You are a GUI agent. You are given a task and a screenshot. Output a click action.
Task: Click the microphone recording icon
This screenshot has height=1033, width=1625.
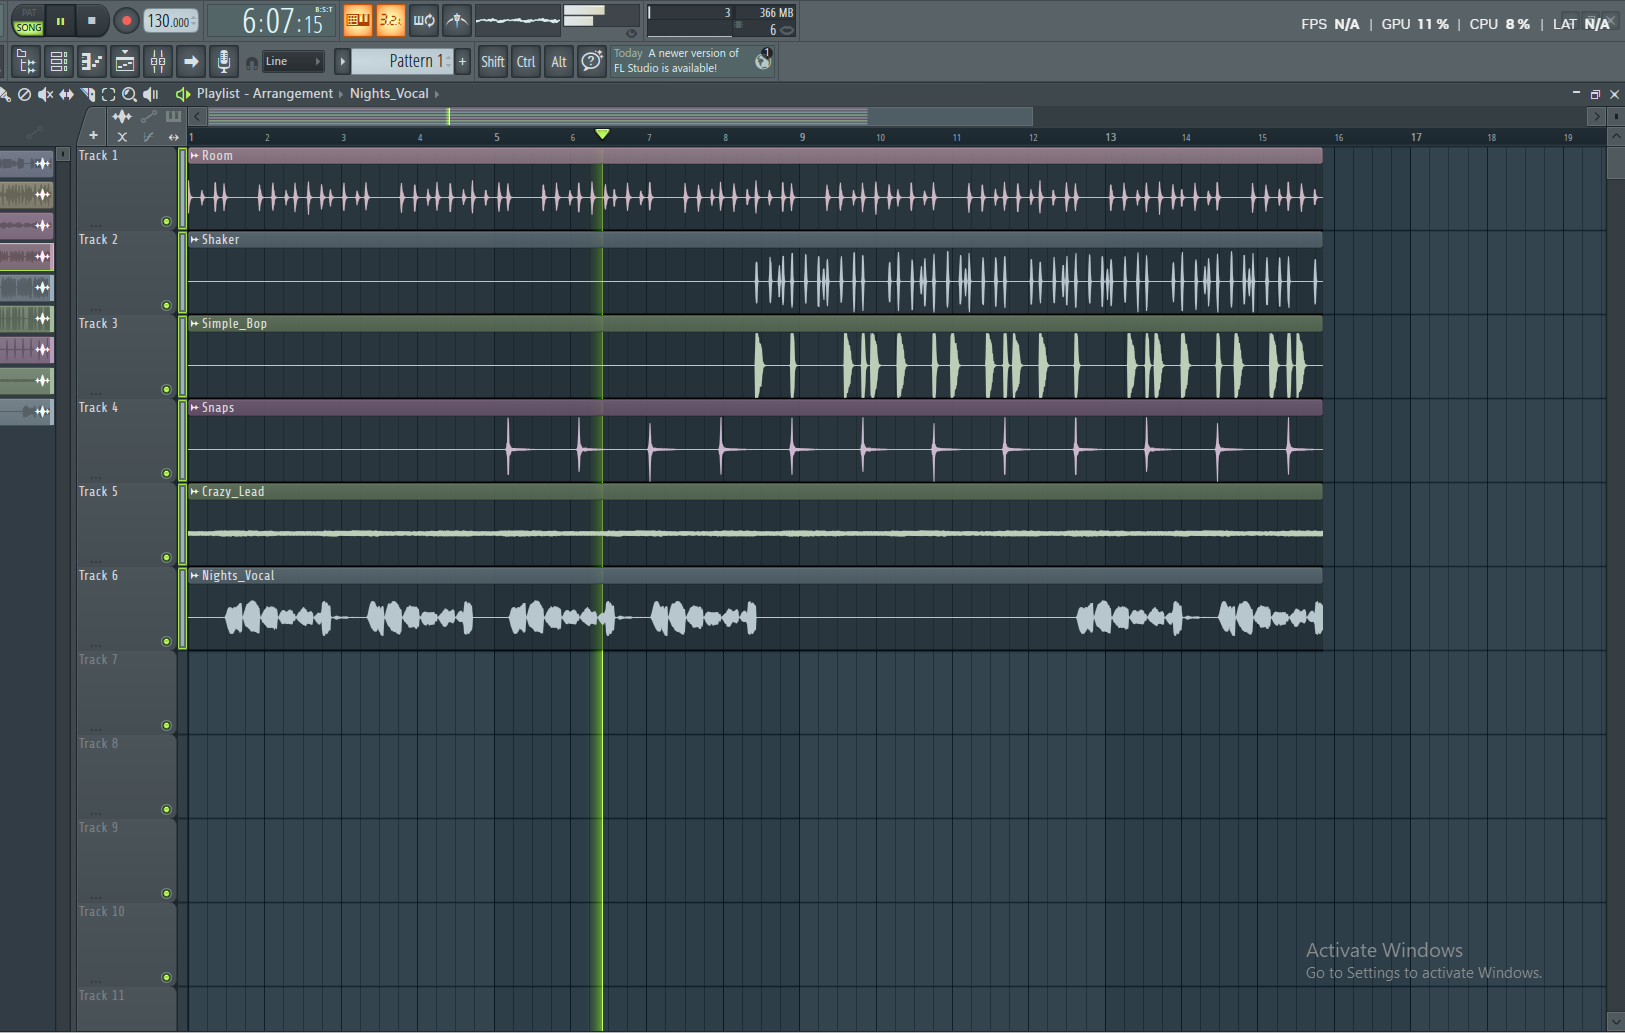click(x=224, y=62)
